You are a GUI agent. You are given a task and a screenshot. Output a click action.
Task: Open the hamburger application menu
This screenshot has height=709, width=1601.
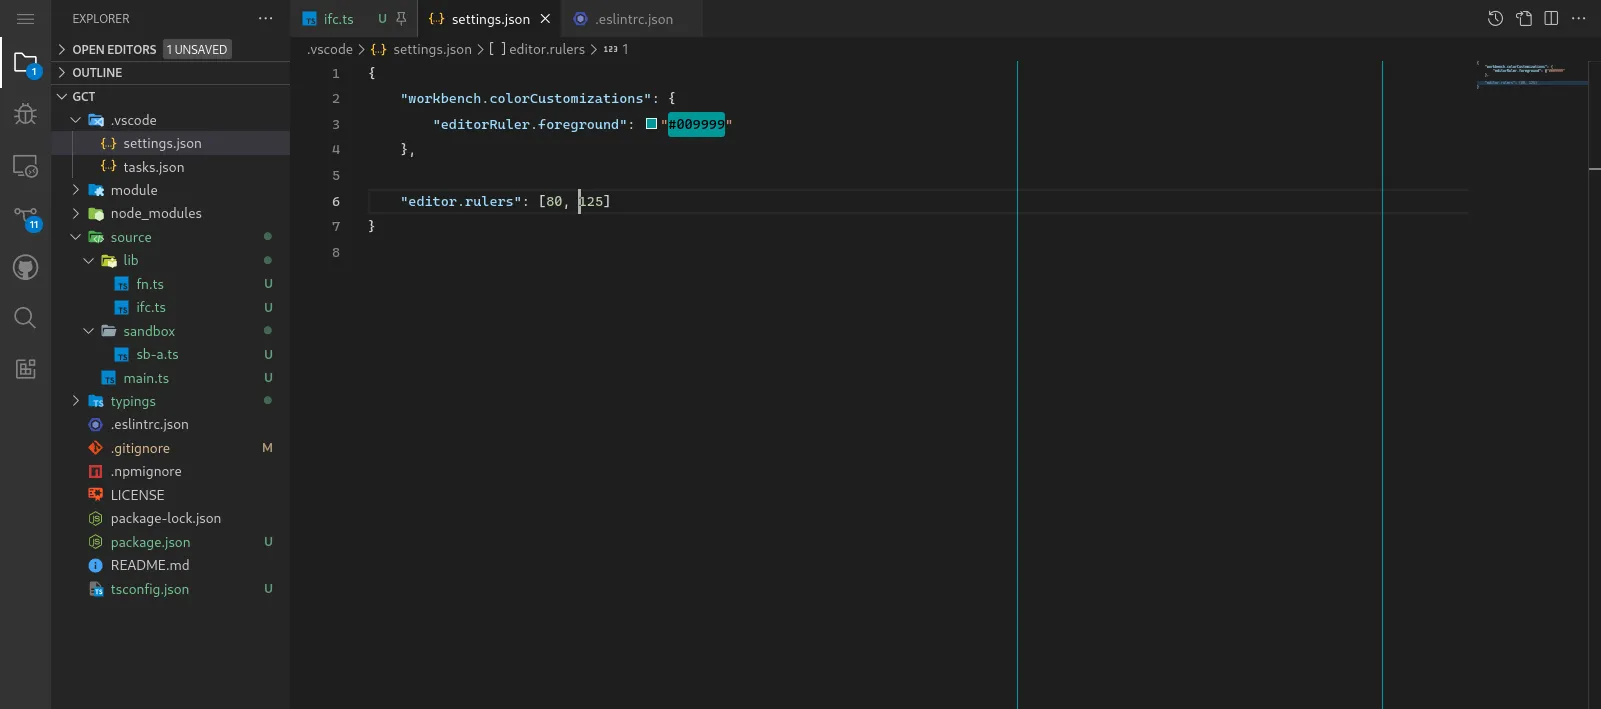[25, 19]
